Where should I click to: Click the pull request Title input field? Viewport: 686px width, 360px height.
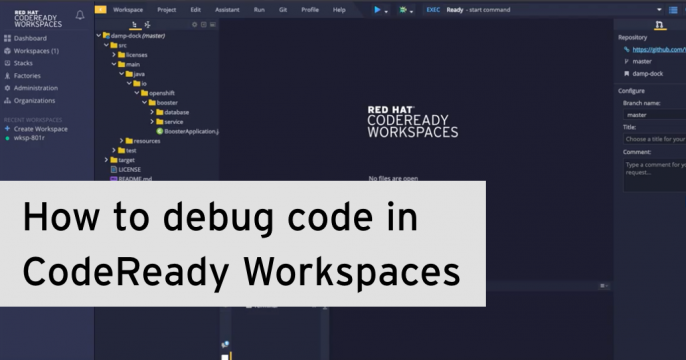[x=654, y=139]
